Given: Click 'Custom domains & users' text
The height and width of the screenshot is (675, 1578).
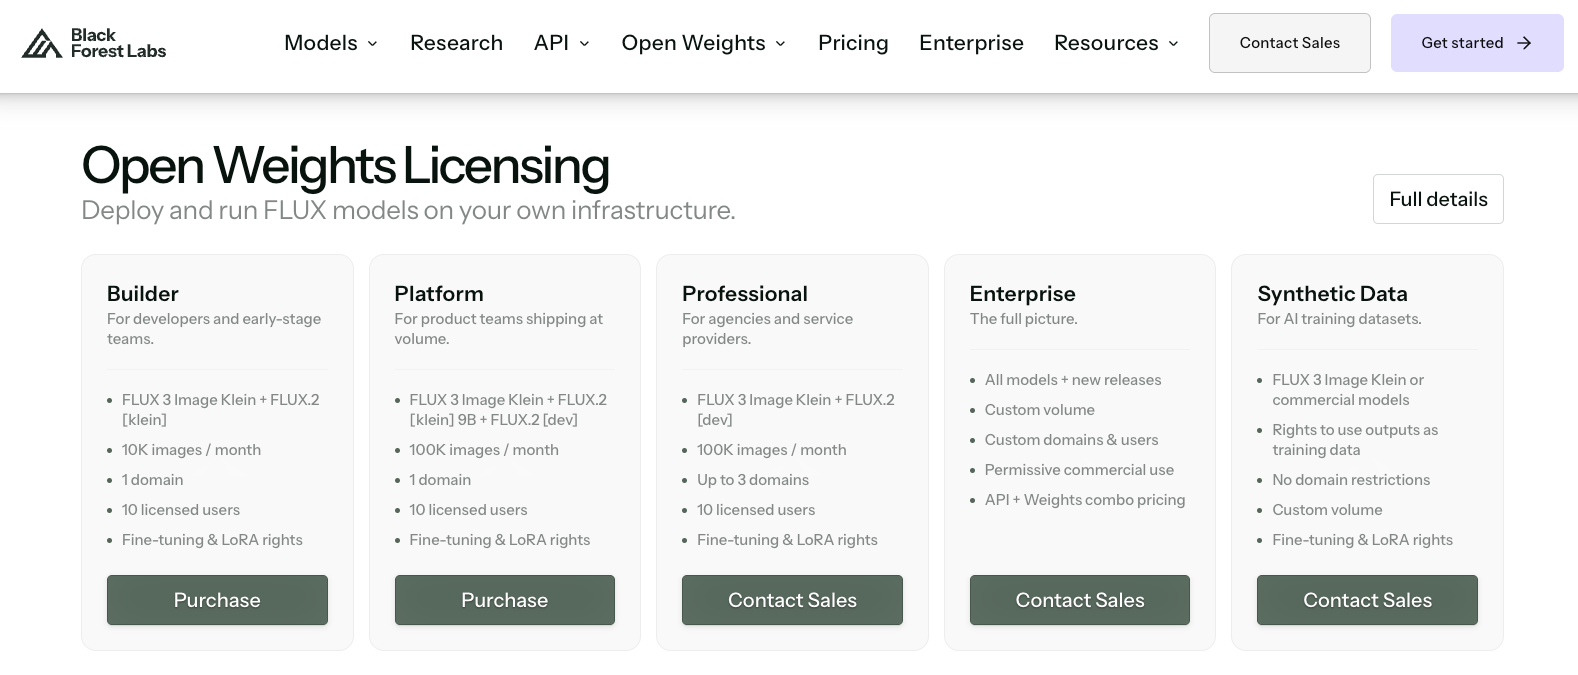Looking at the screenshot, I should (1071, 440).
